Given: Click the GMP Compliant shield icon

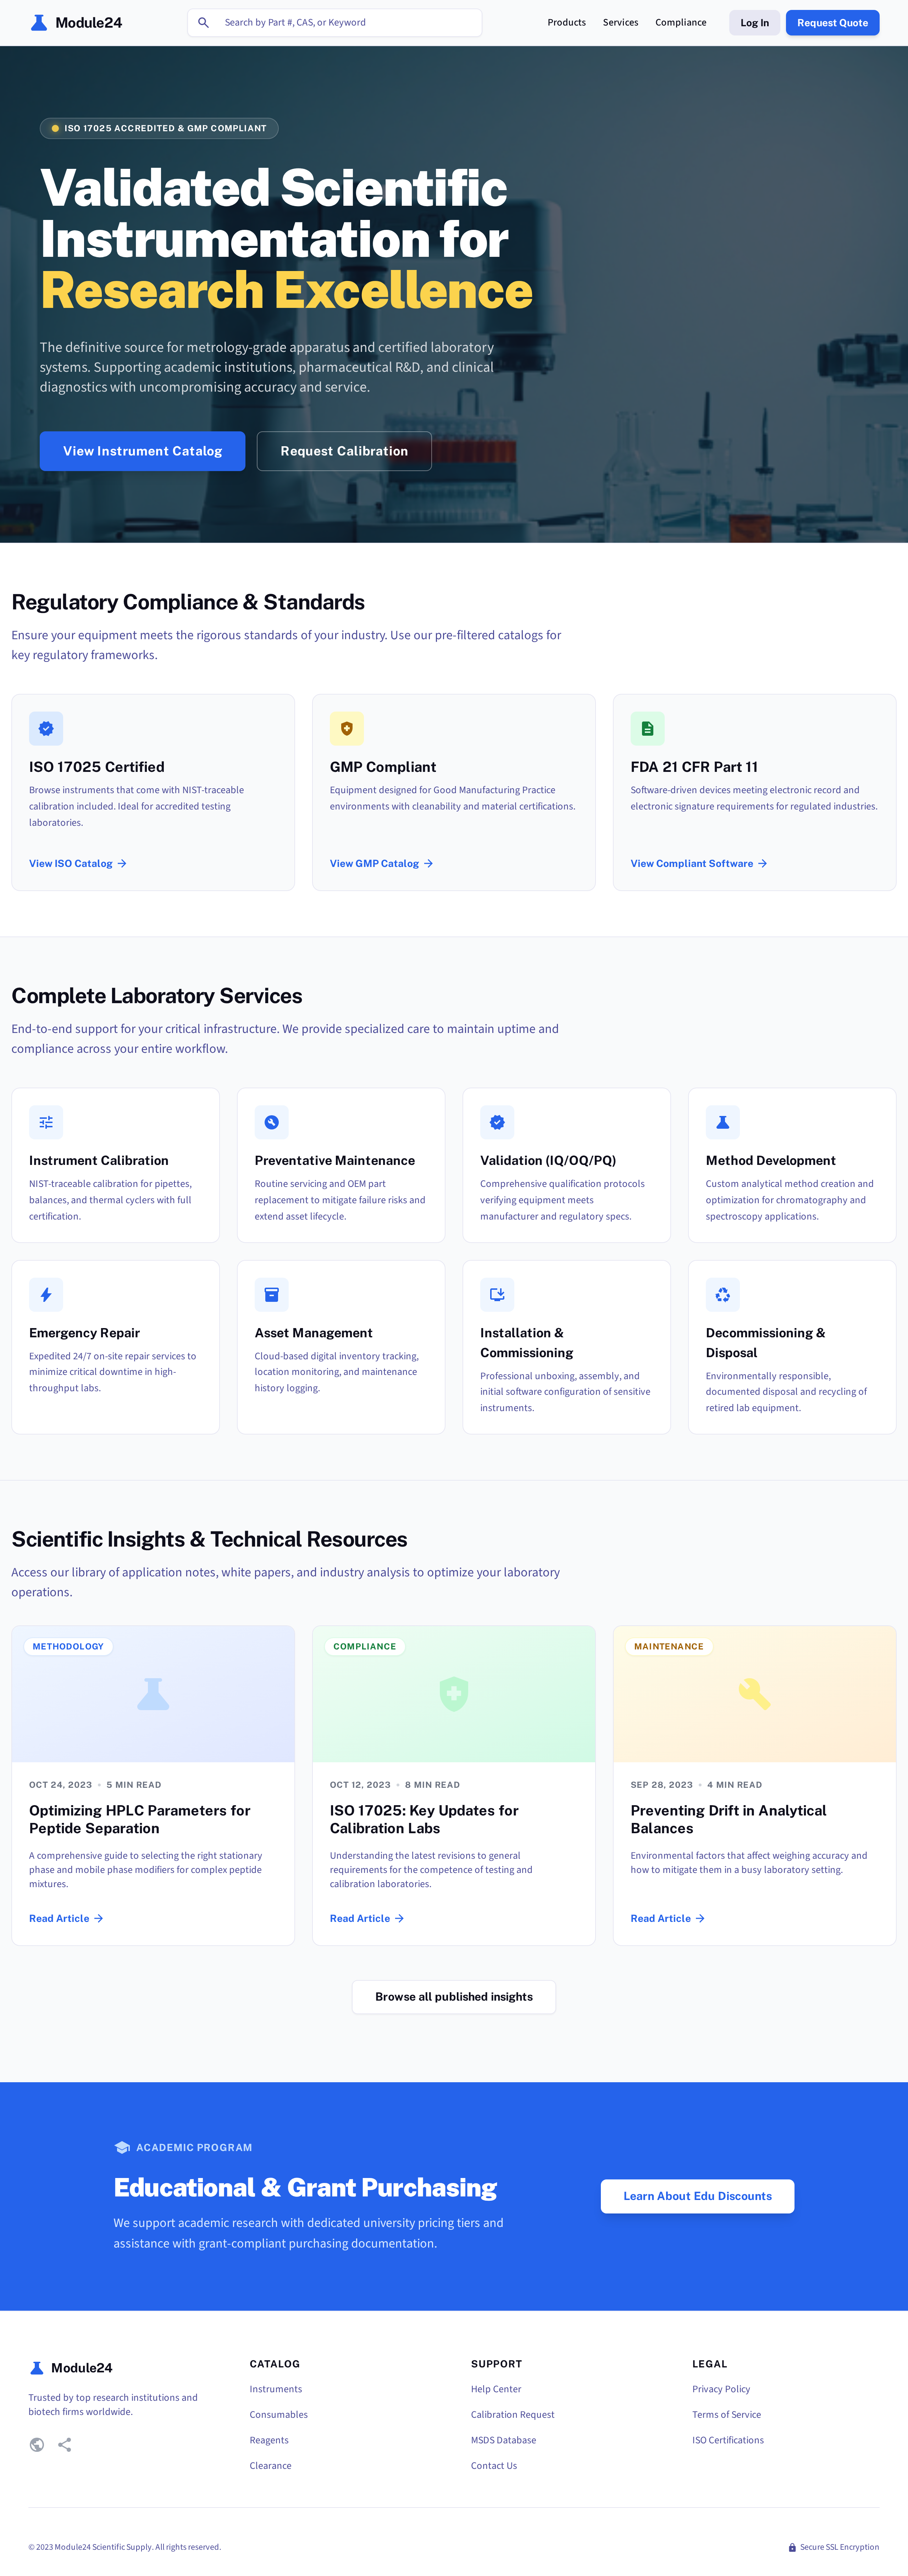Looking at the screenshot, I should [346, 728].
